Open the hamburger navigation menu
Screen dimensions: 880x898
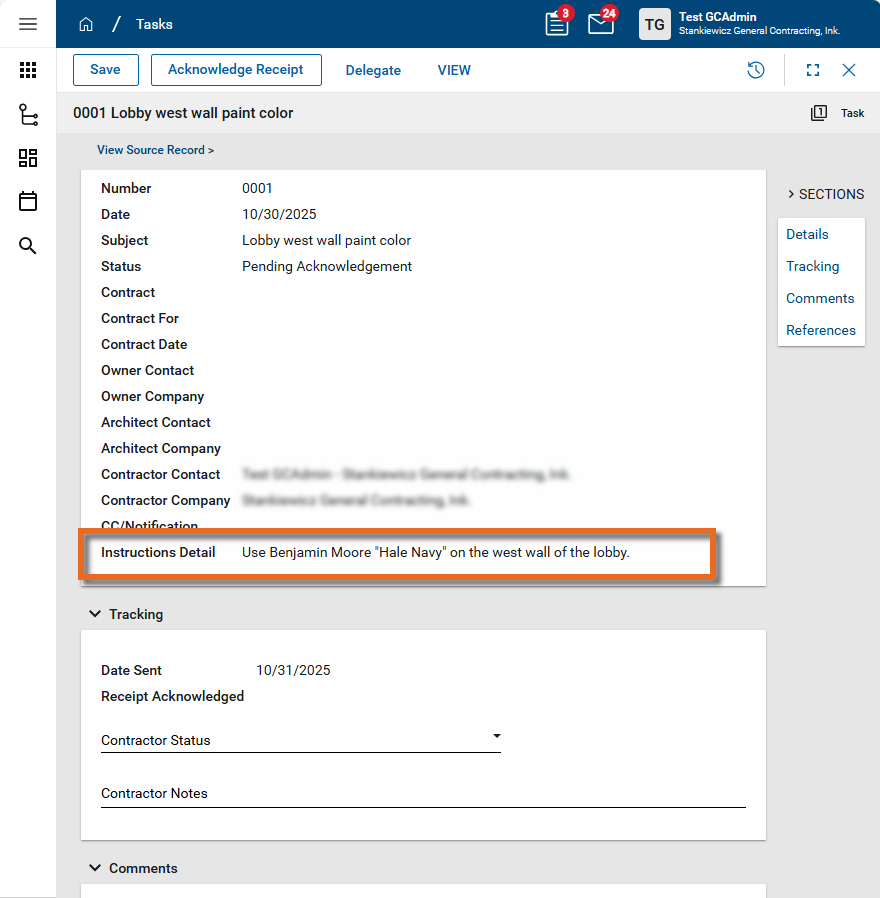(28, 24)
